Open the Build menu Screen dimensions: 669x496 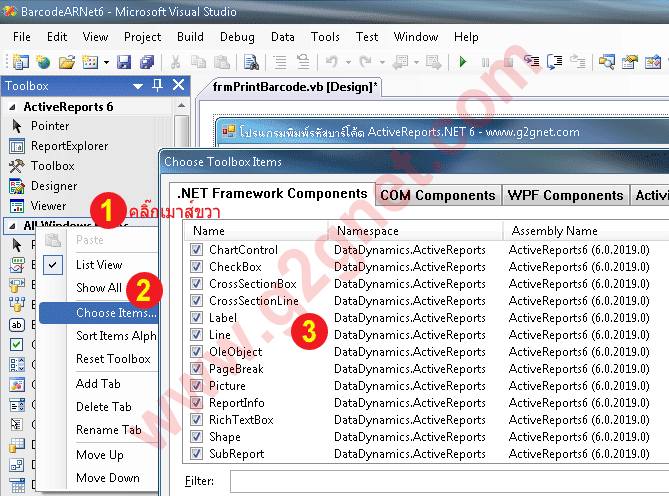(x=190, y=37)
